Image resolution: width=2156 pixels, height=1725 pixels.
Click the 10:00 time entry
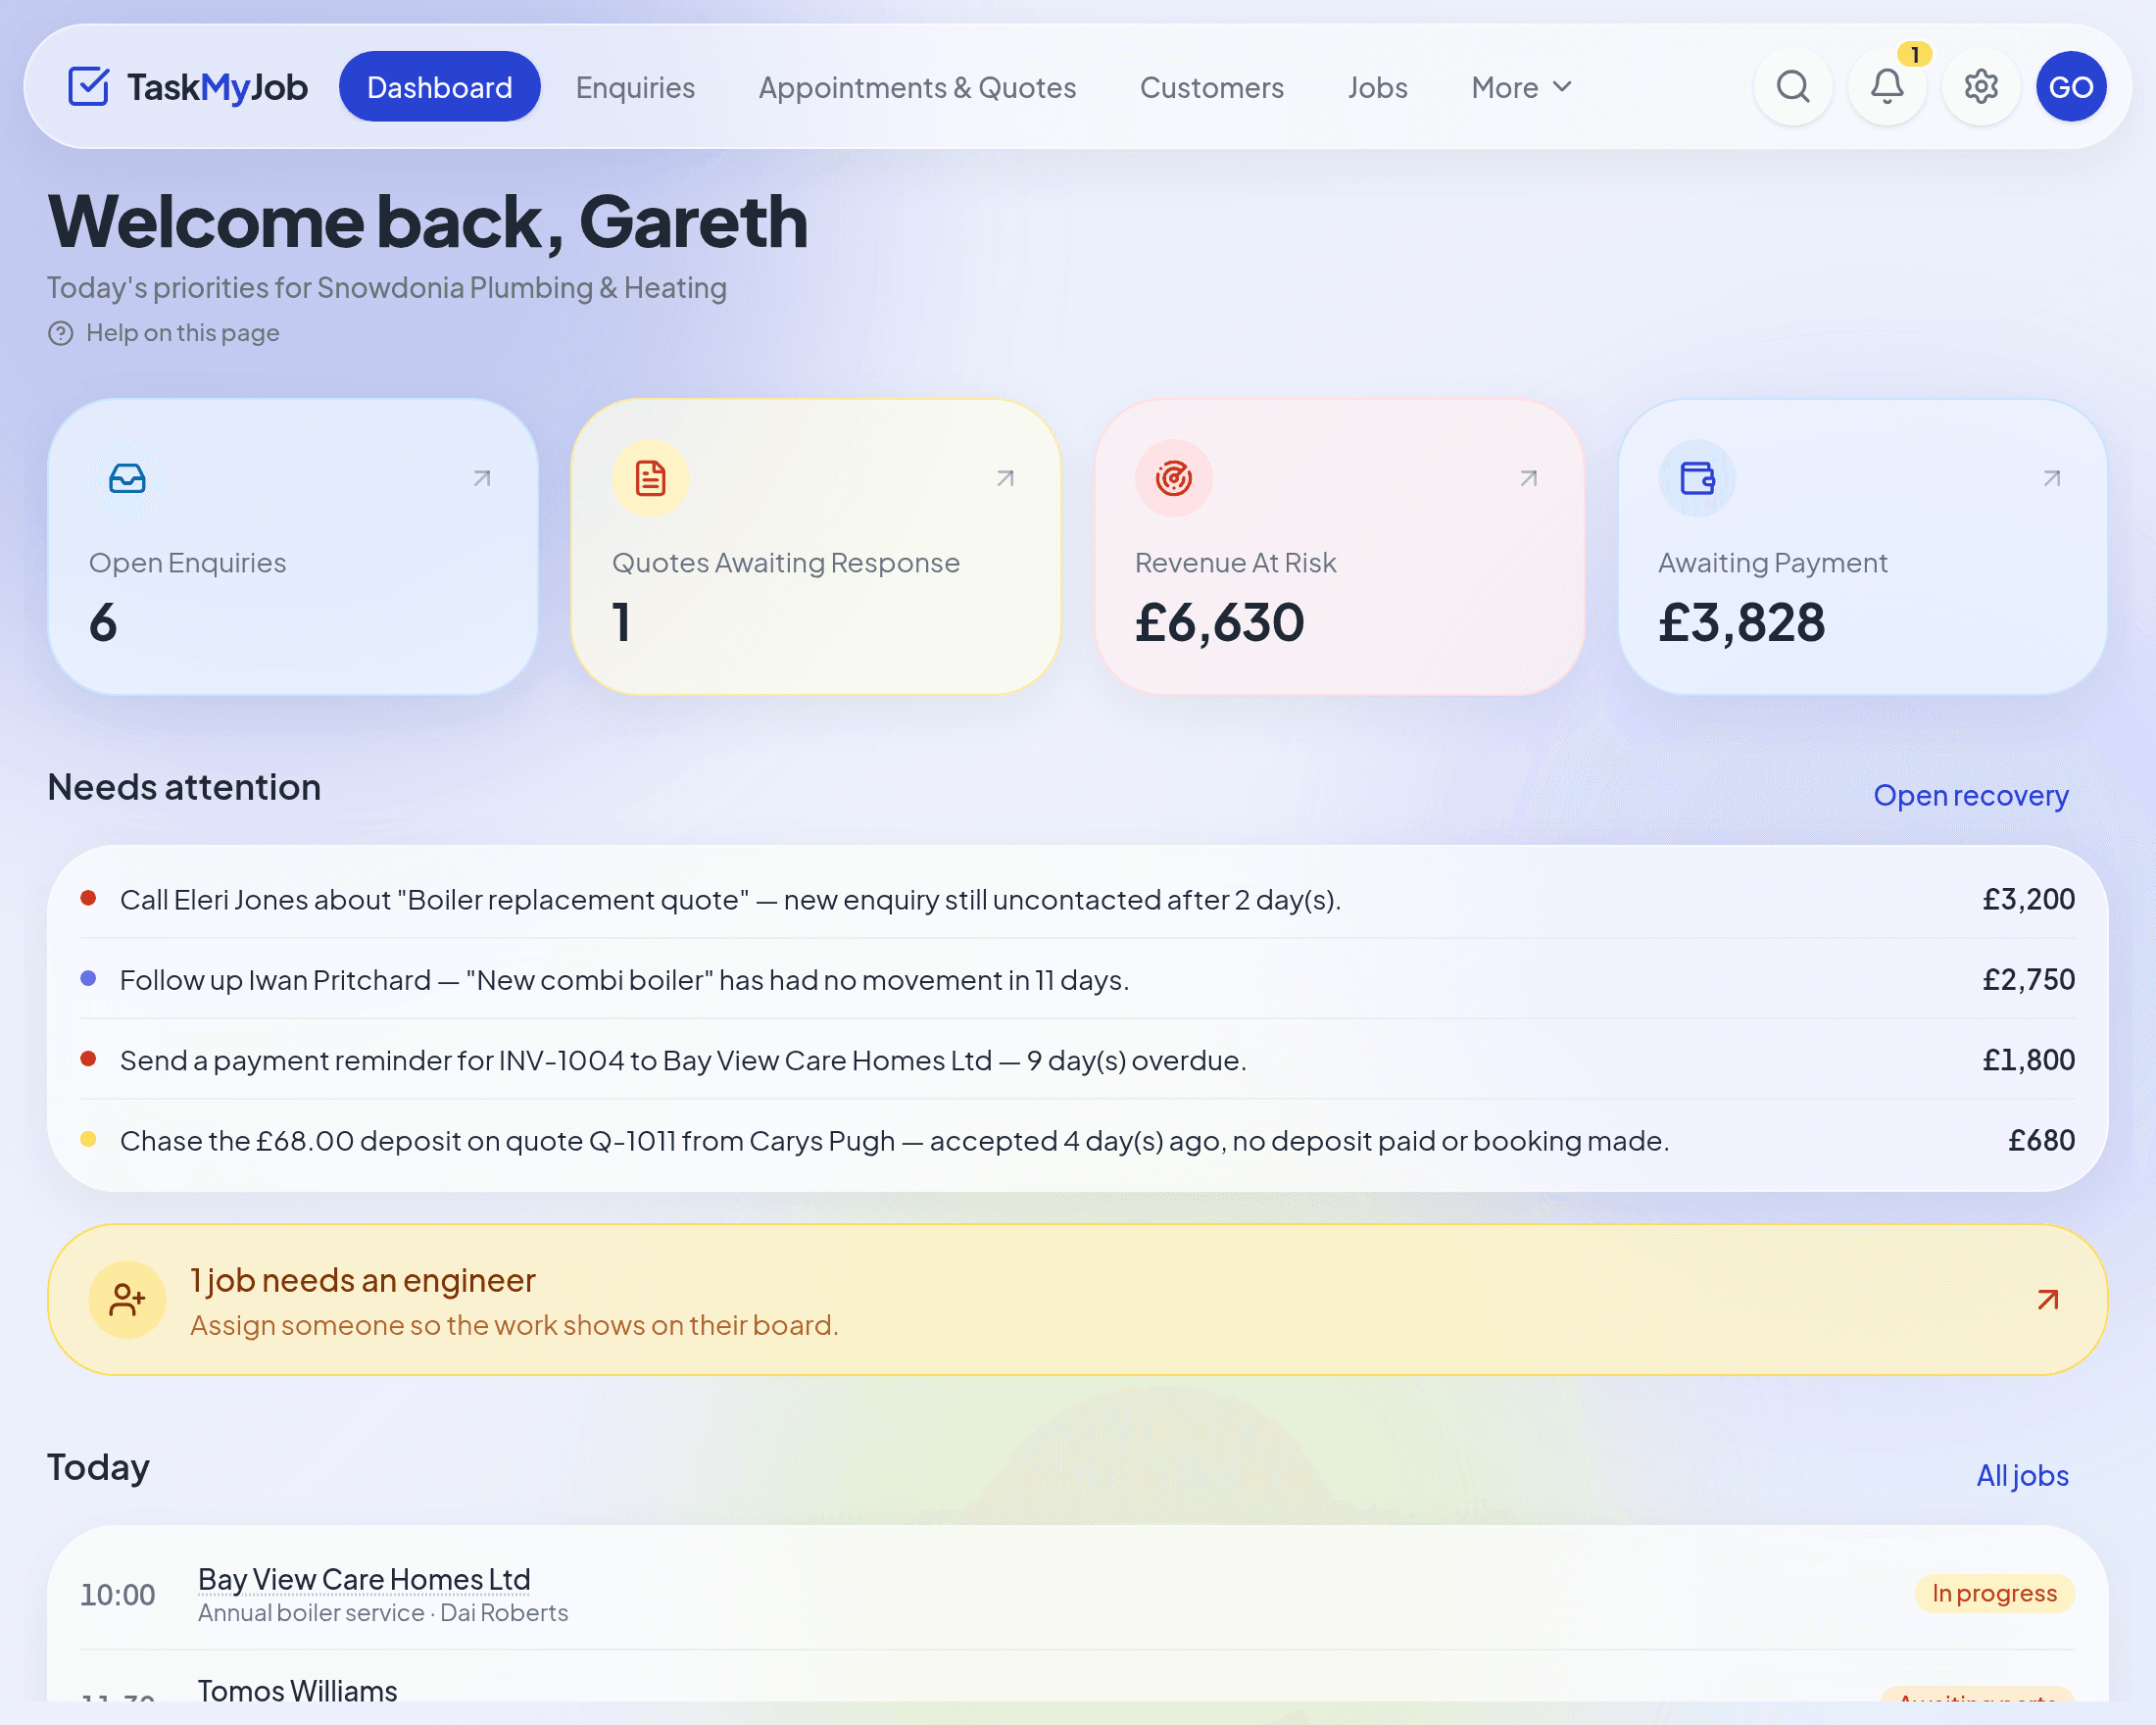coord(118,1594)
